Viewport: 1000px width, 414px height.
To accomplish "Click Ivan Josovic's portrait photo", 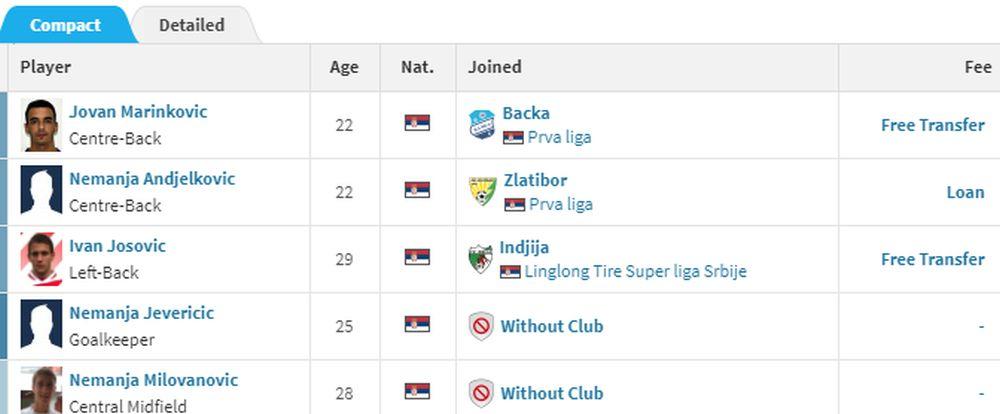I will (42, 258).
